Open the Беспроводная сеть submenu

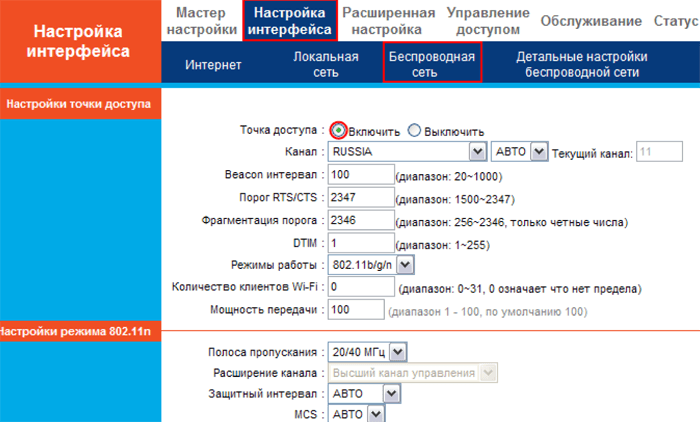coord(432,63)
